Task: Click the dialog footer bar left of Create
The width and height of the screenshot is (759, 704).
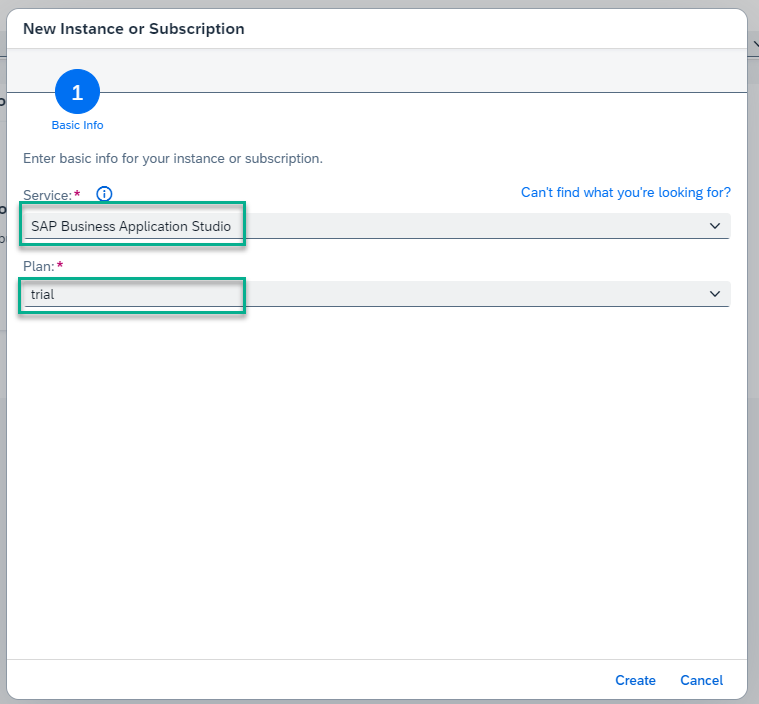Action: pos(300,680)
